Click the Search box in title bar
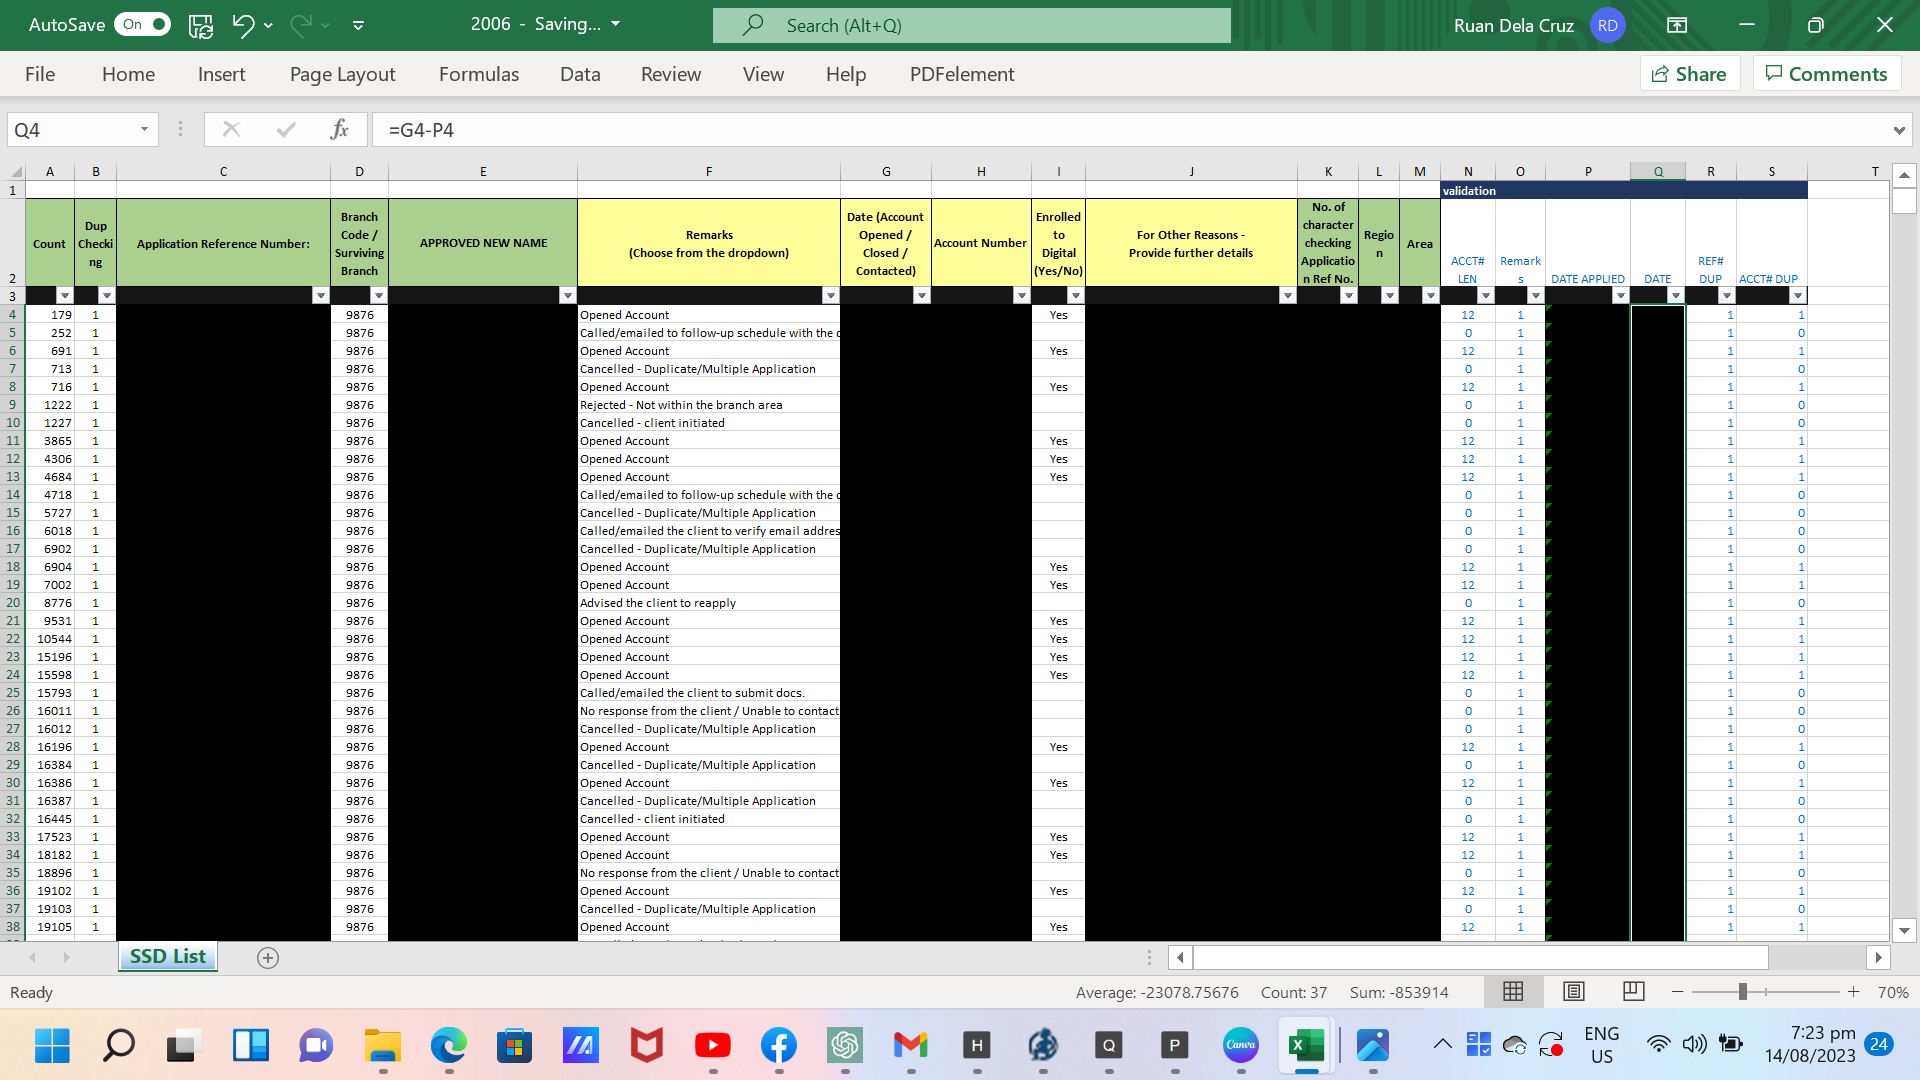1920x1080 pixels. click(971, 25)
